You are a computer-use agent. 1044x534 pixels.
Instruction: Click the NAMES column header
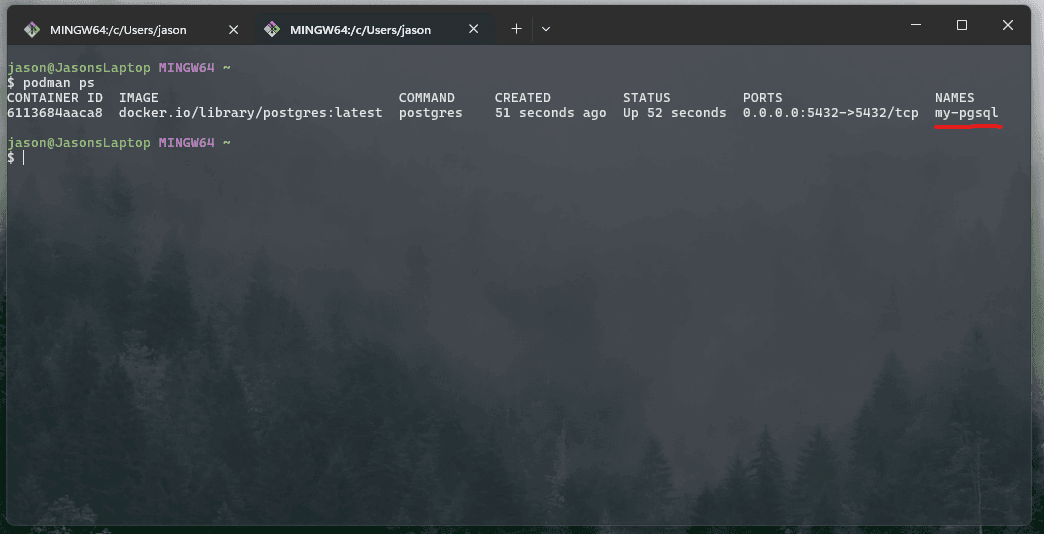point(954,98)
